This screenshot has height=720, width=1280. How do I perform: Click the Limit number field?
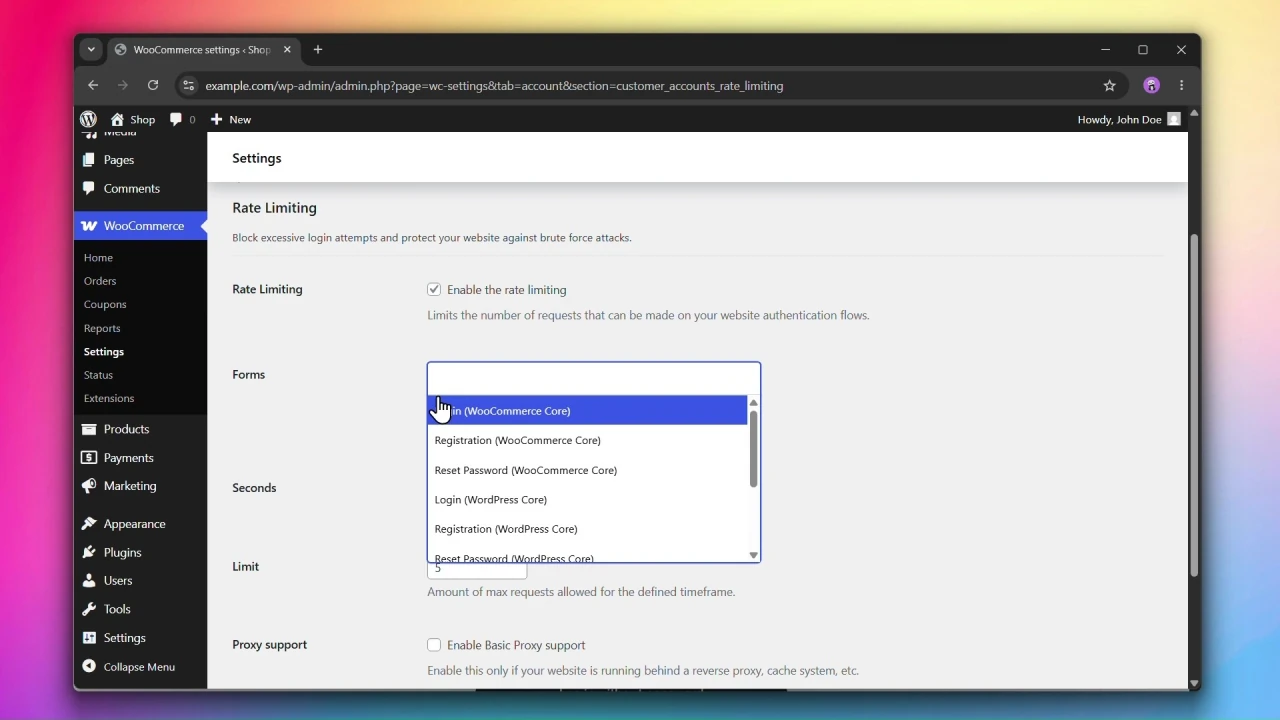pyautogui.click(x=477, y=571)
